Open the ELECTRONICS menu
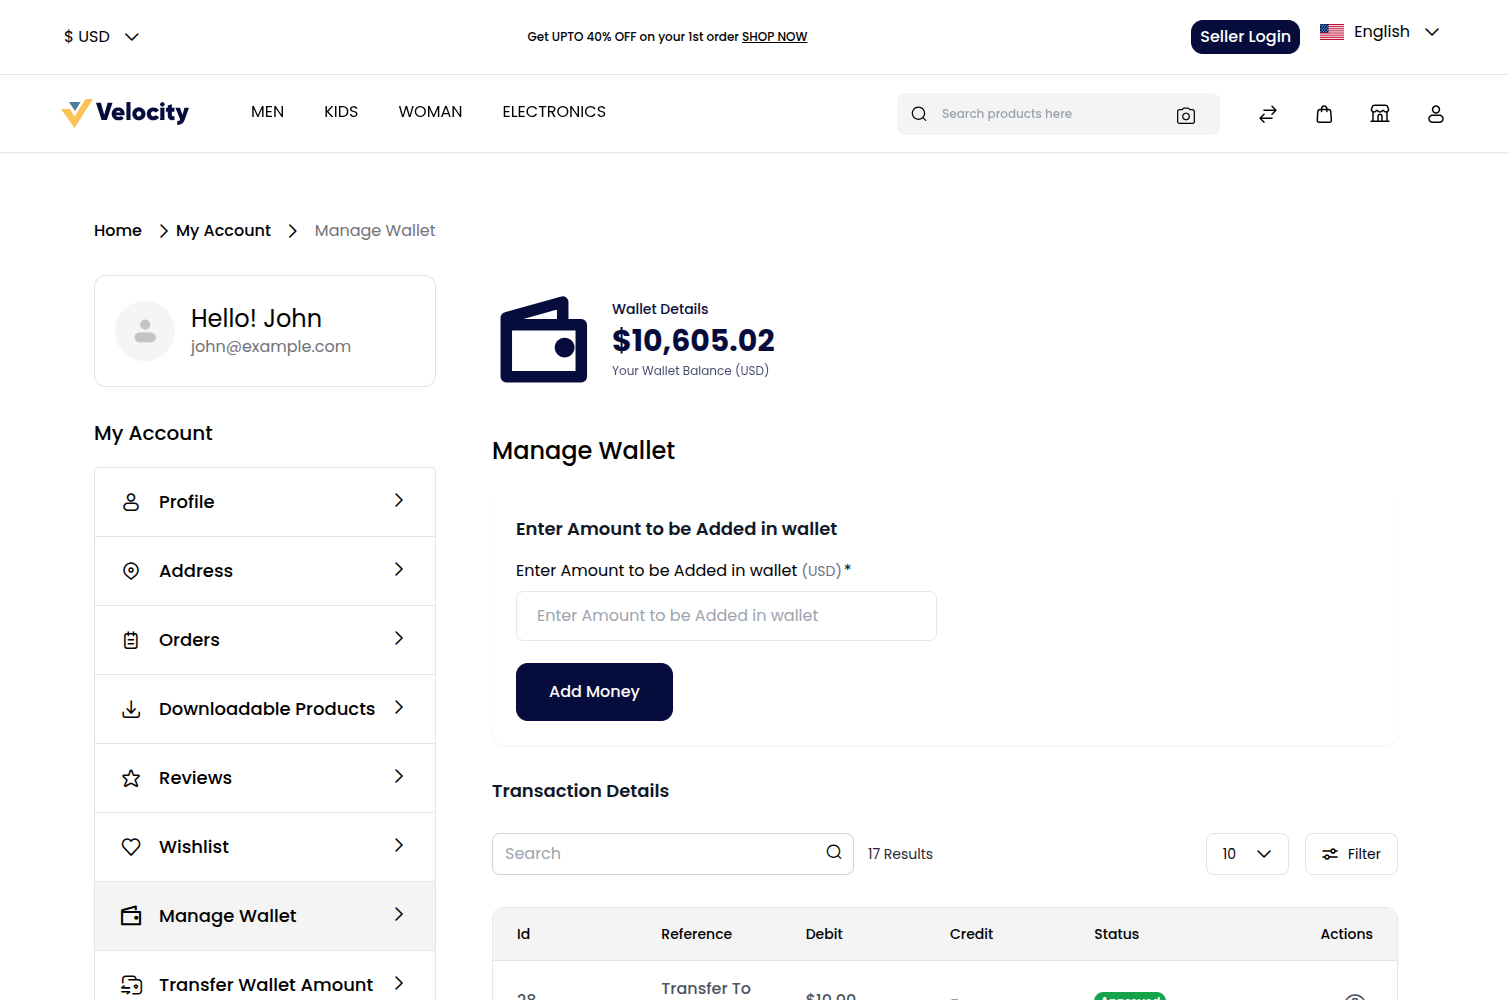1508x1000 pixels. click(554, 111)
